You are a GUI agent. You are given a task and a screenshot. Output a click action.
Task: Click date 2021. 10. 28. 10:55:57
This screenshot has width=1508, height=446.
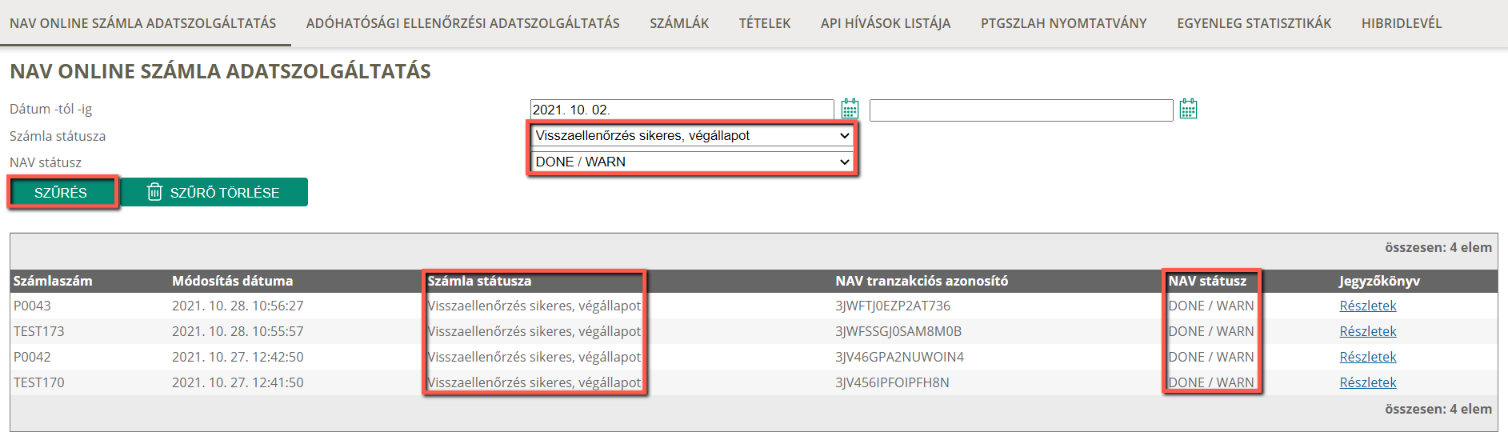[x=237, y=331]
